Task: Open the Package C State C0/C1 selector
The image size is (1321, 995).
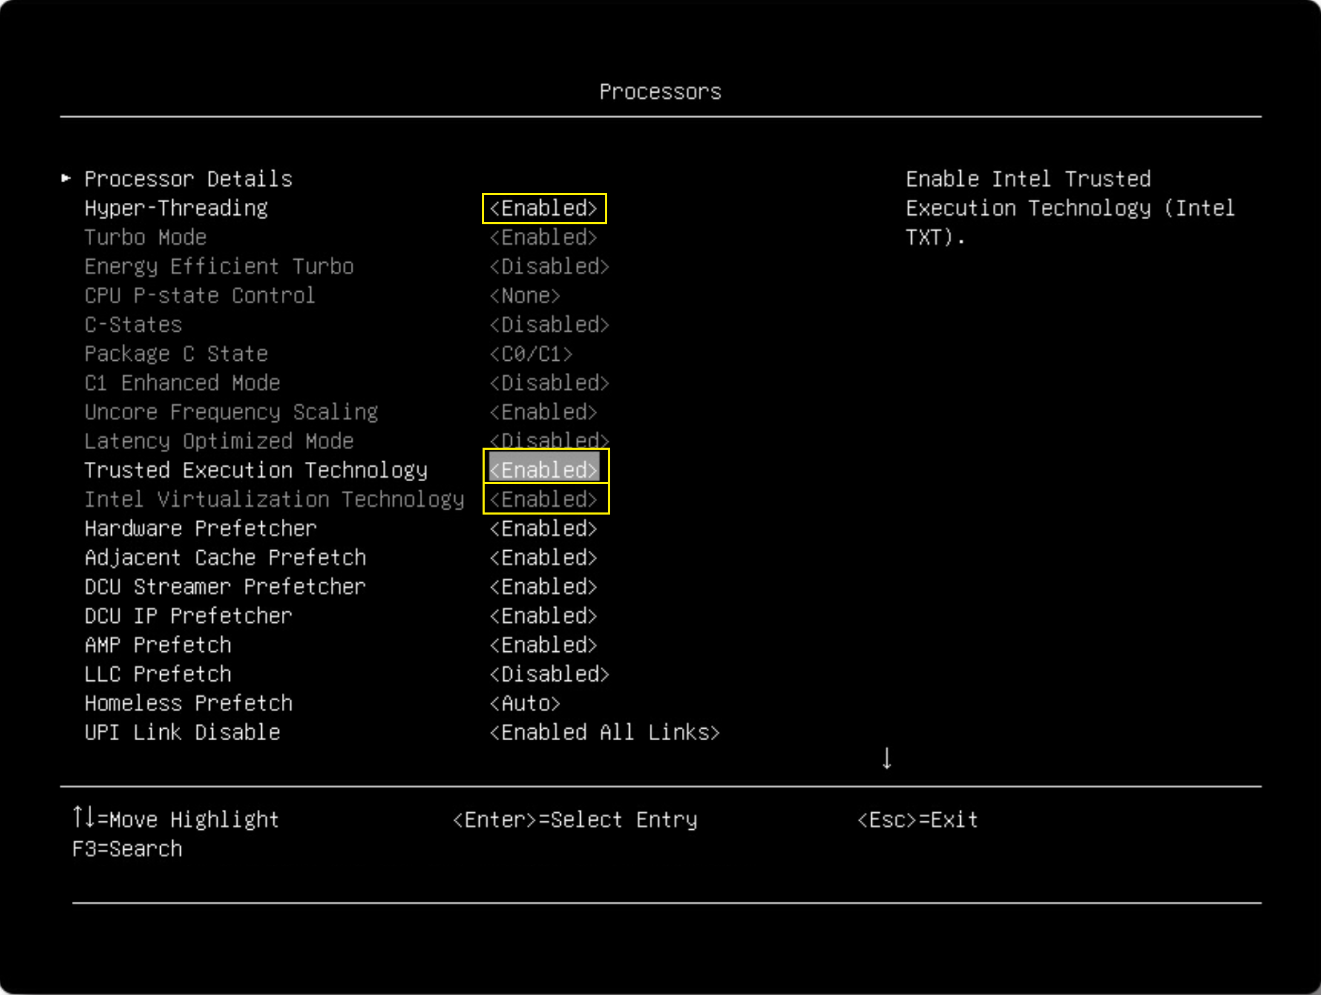Action: click(x=531, y=354)
